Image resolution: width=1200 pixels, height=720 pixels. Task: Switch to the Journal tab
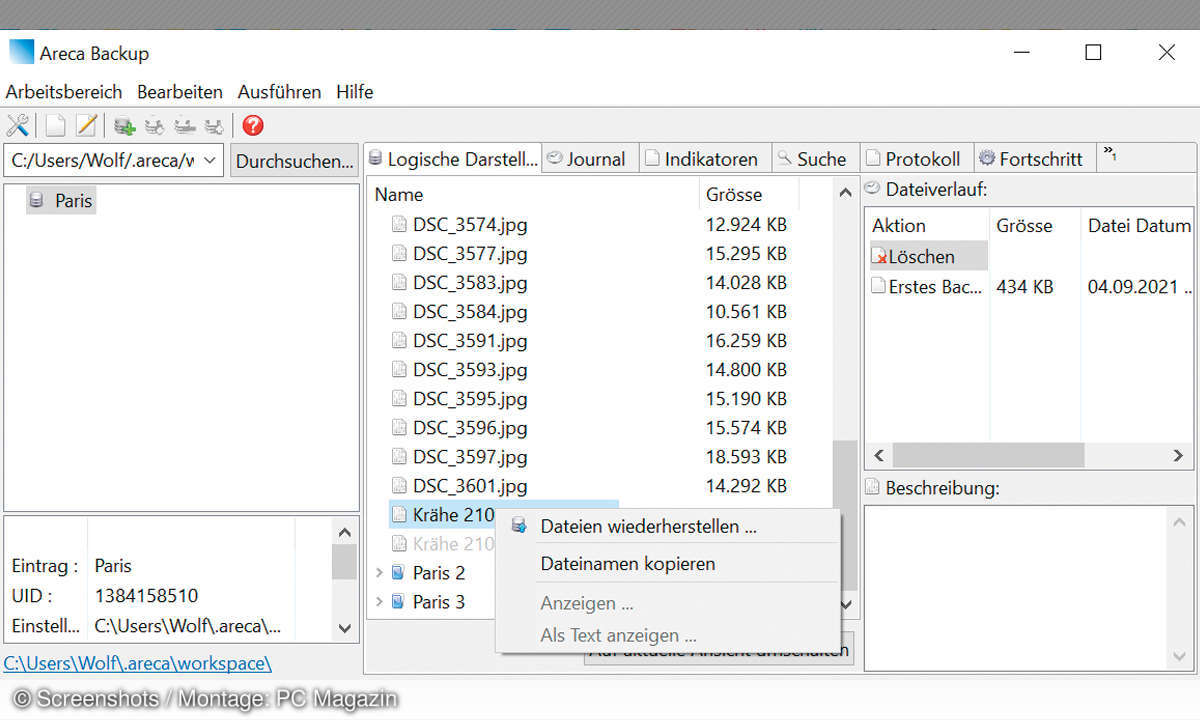[x=590, y=159]
